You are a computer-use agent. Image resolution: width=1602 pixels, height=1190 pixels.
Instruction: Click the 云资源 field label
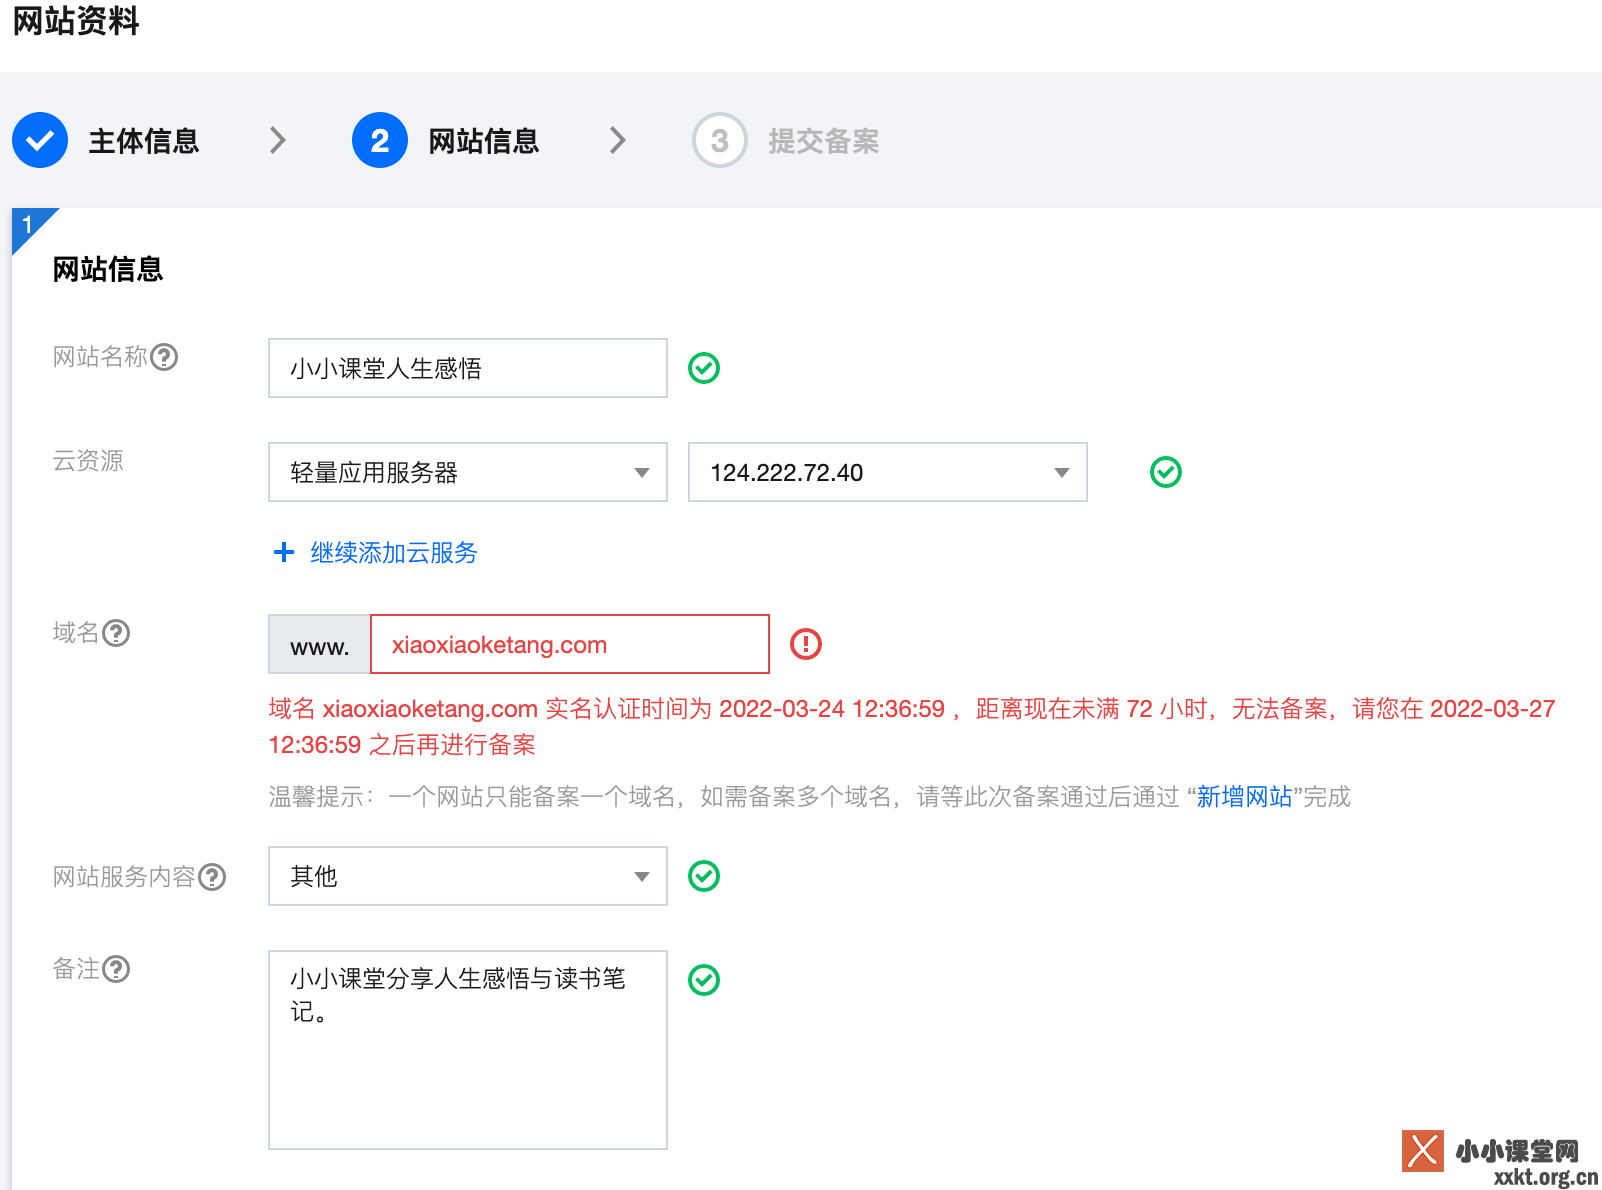(88, 461)
